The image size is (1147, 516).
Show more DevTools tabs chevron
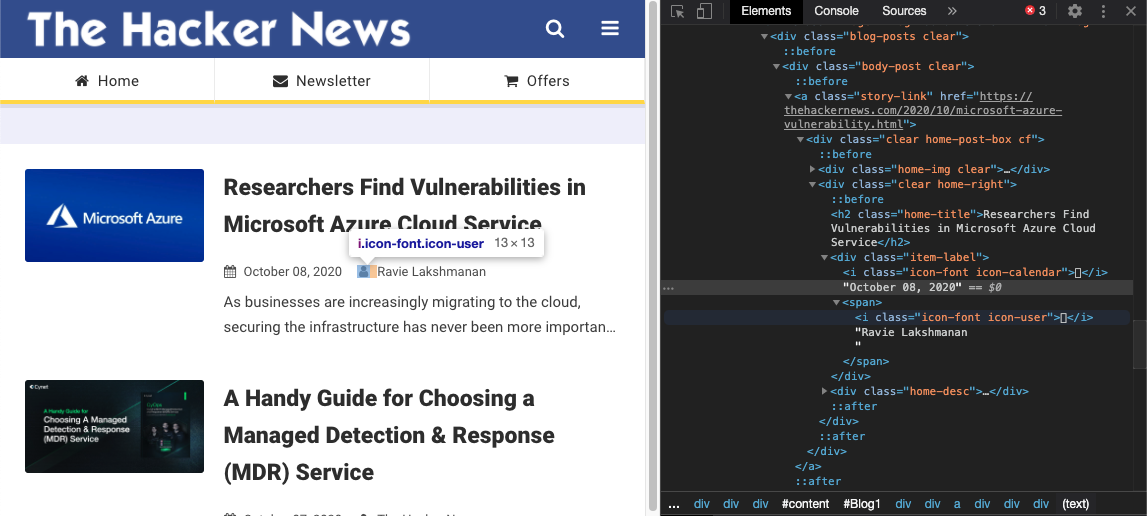coord(952,11)
